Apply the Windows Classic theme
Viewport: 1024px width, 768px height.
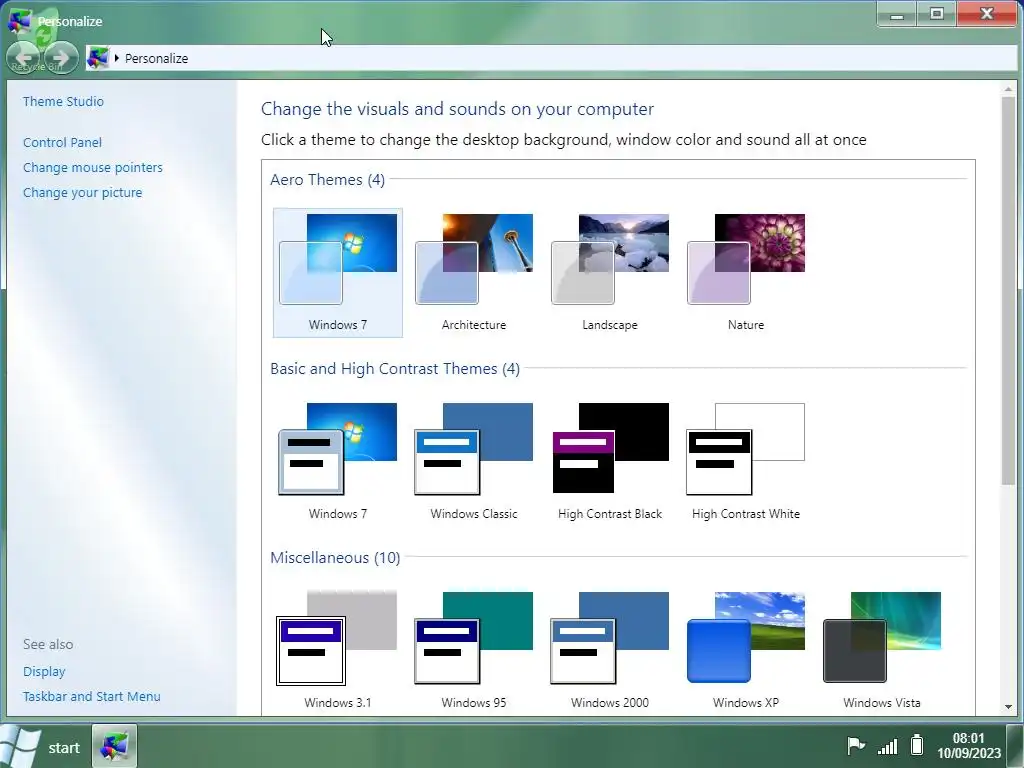(473, 461)
